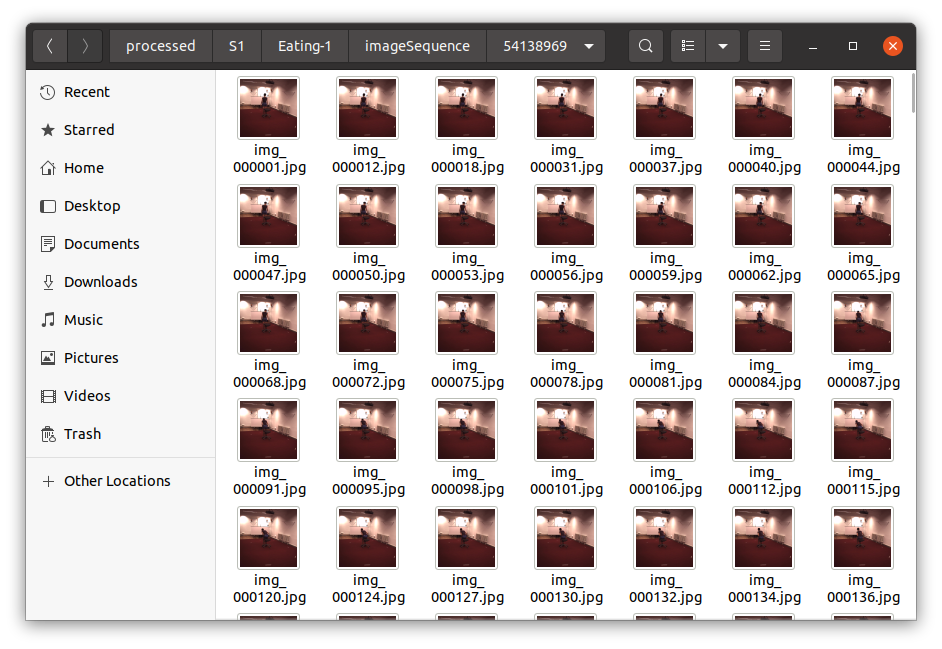942x649 pixels.
Task: Select thumbnail img_000037.jpg
Action: 664,108
